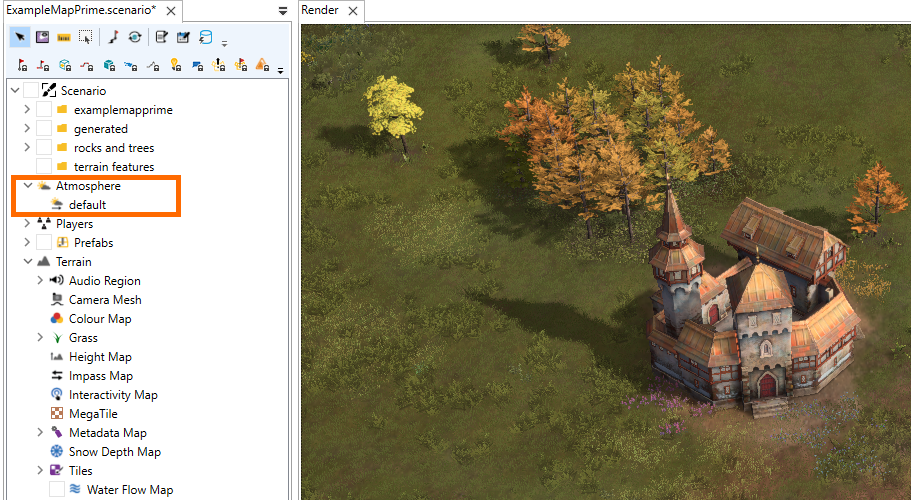This screenshot has height=500, width=911.
Task: Toggle the locked flag marker filter
Action: 22,65
